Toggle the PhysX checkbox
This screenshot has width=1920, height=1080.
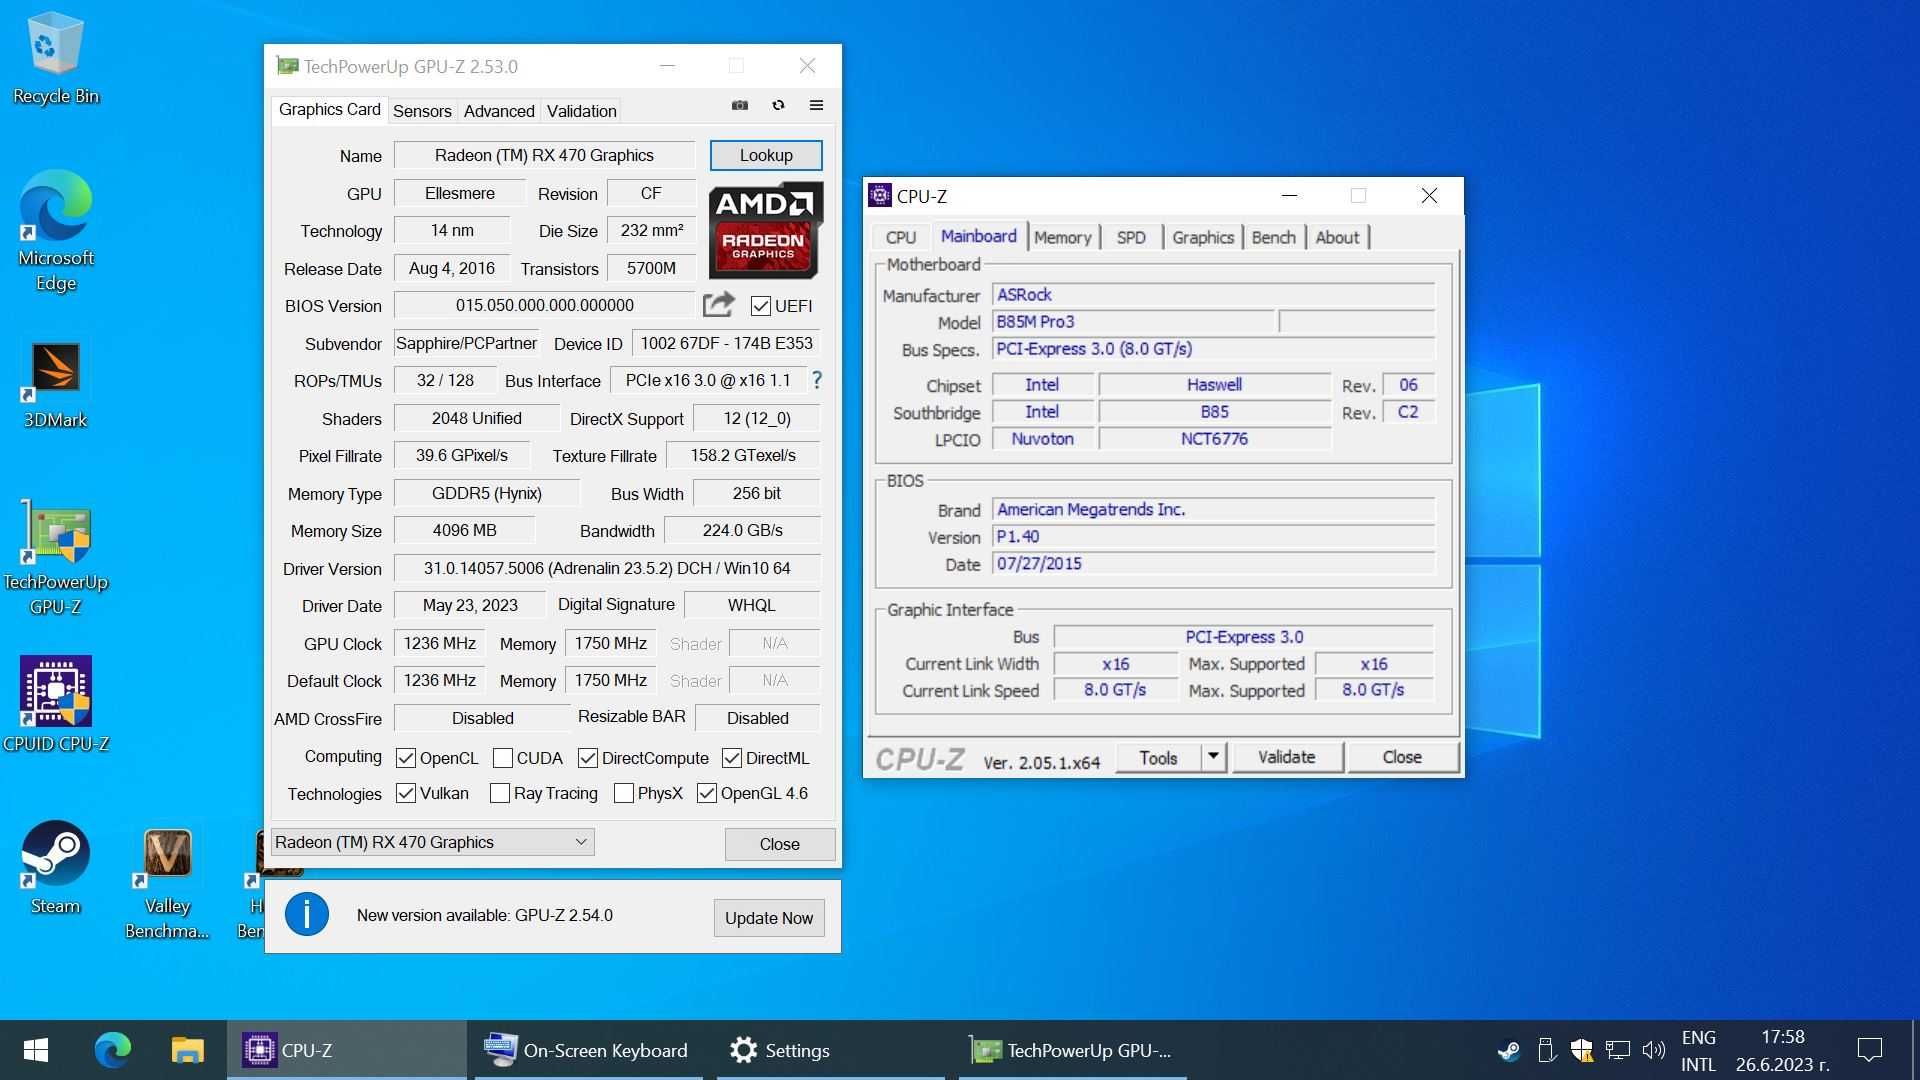point(624,793)
